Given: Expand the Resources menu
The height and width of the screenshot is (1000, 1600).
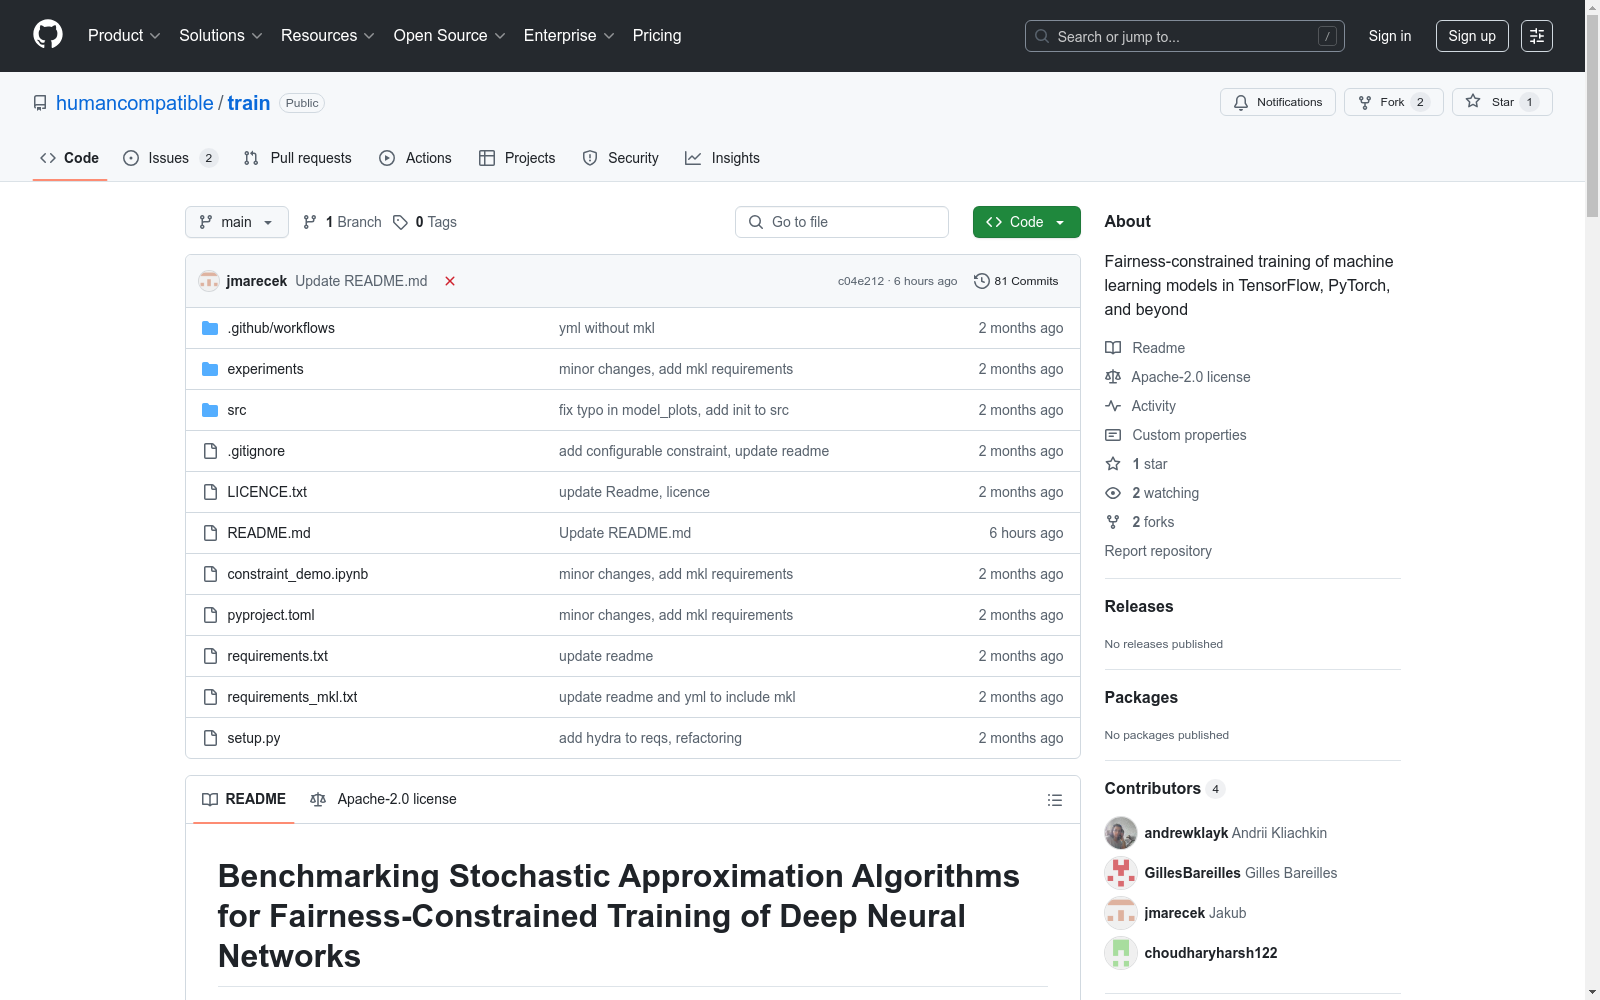Looking at the screenshot, I should click(328, 35).
